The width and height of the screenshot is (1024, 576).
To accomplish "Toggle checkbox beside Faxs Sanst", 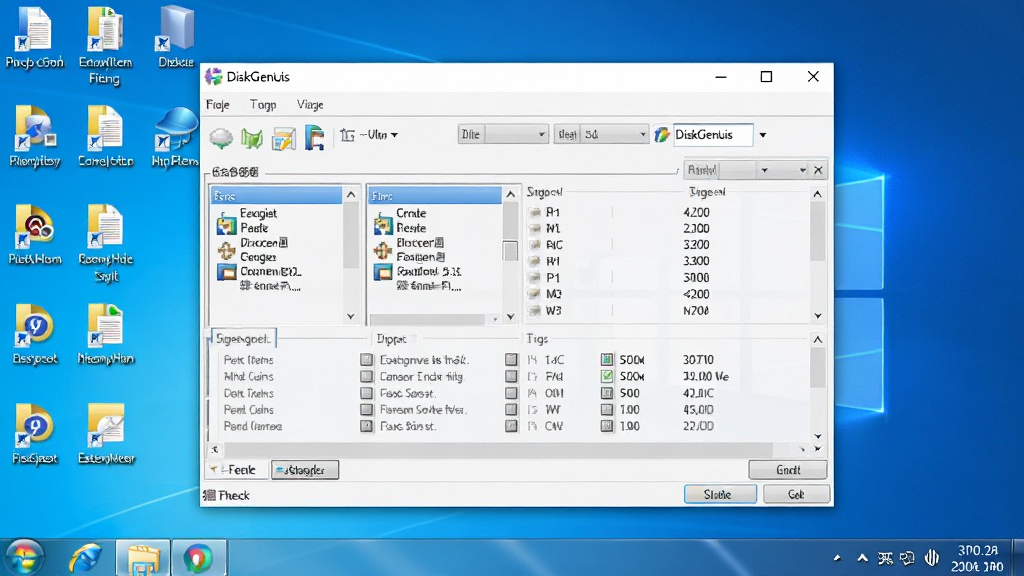I will click(366, 426).
